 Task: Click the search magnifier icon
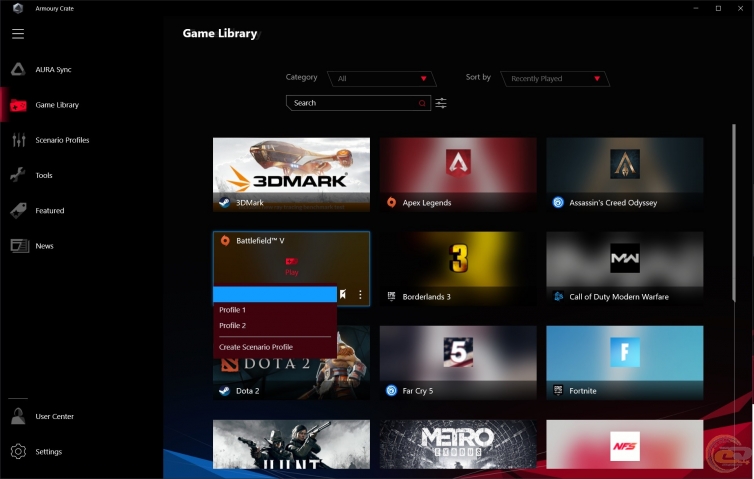click(x=422, y=103)
